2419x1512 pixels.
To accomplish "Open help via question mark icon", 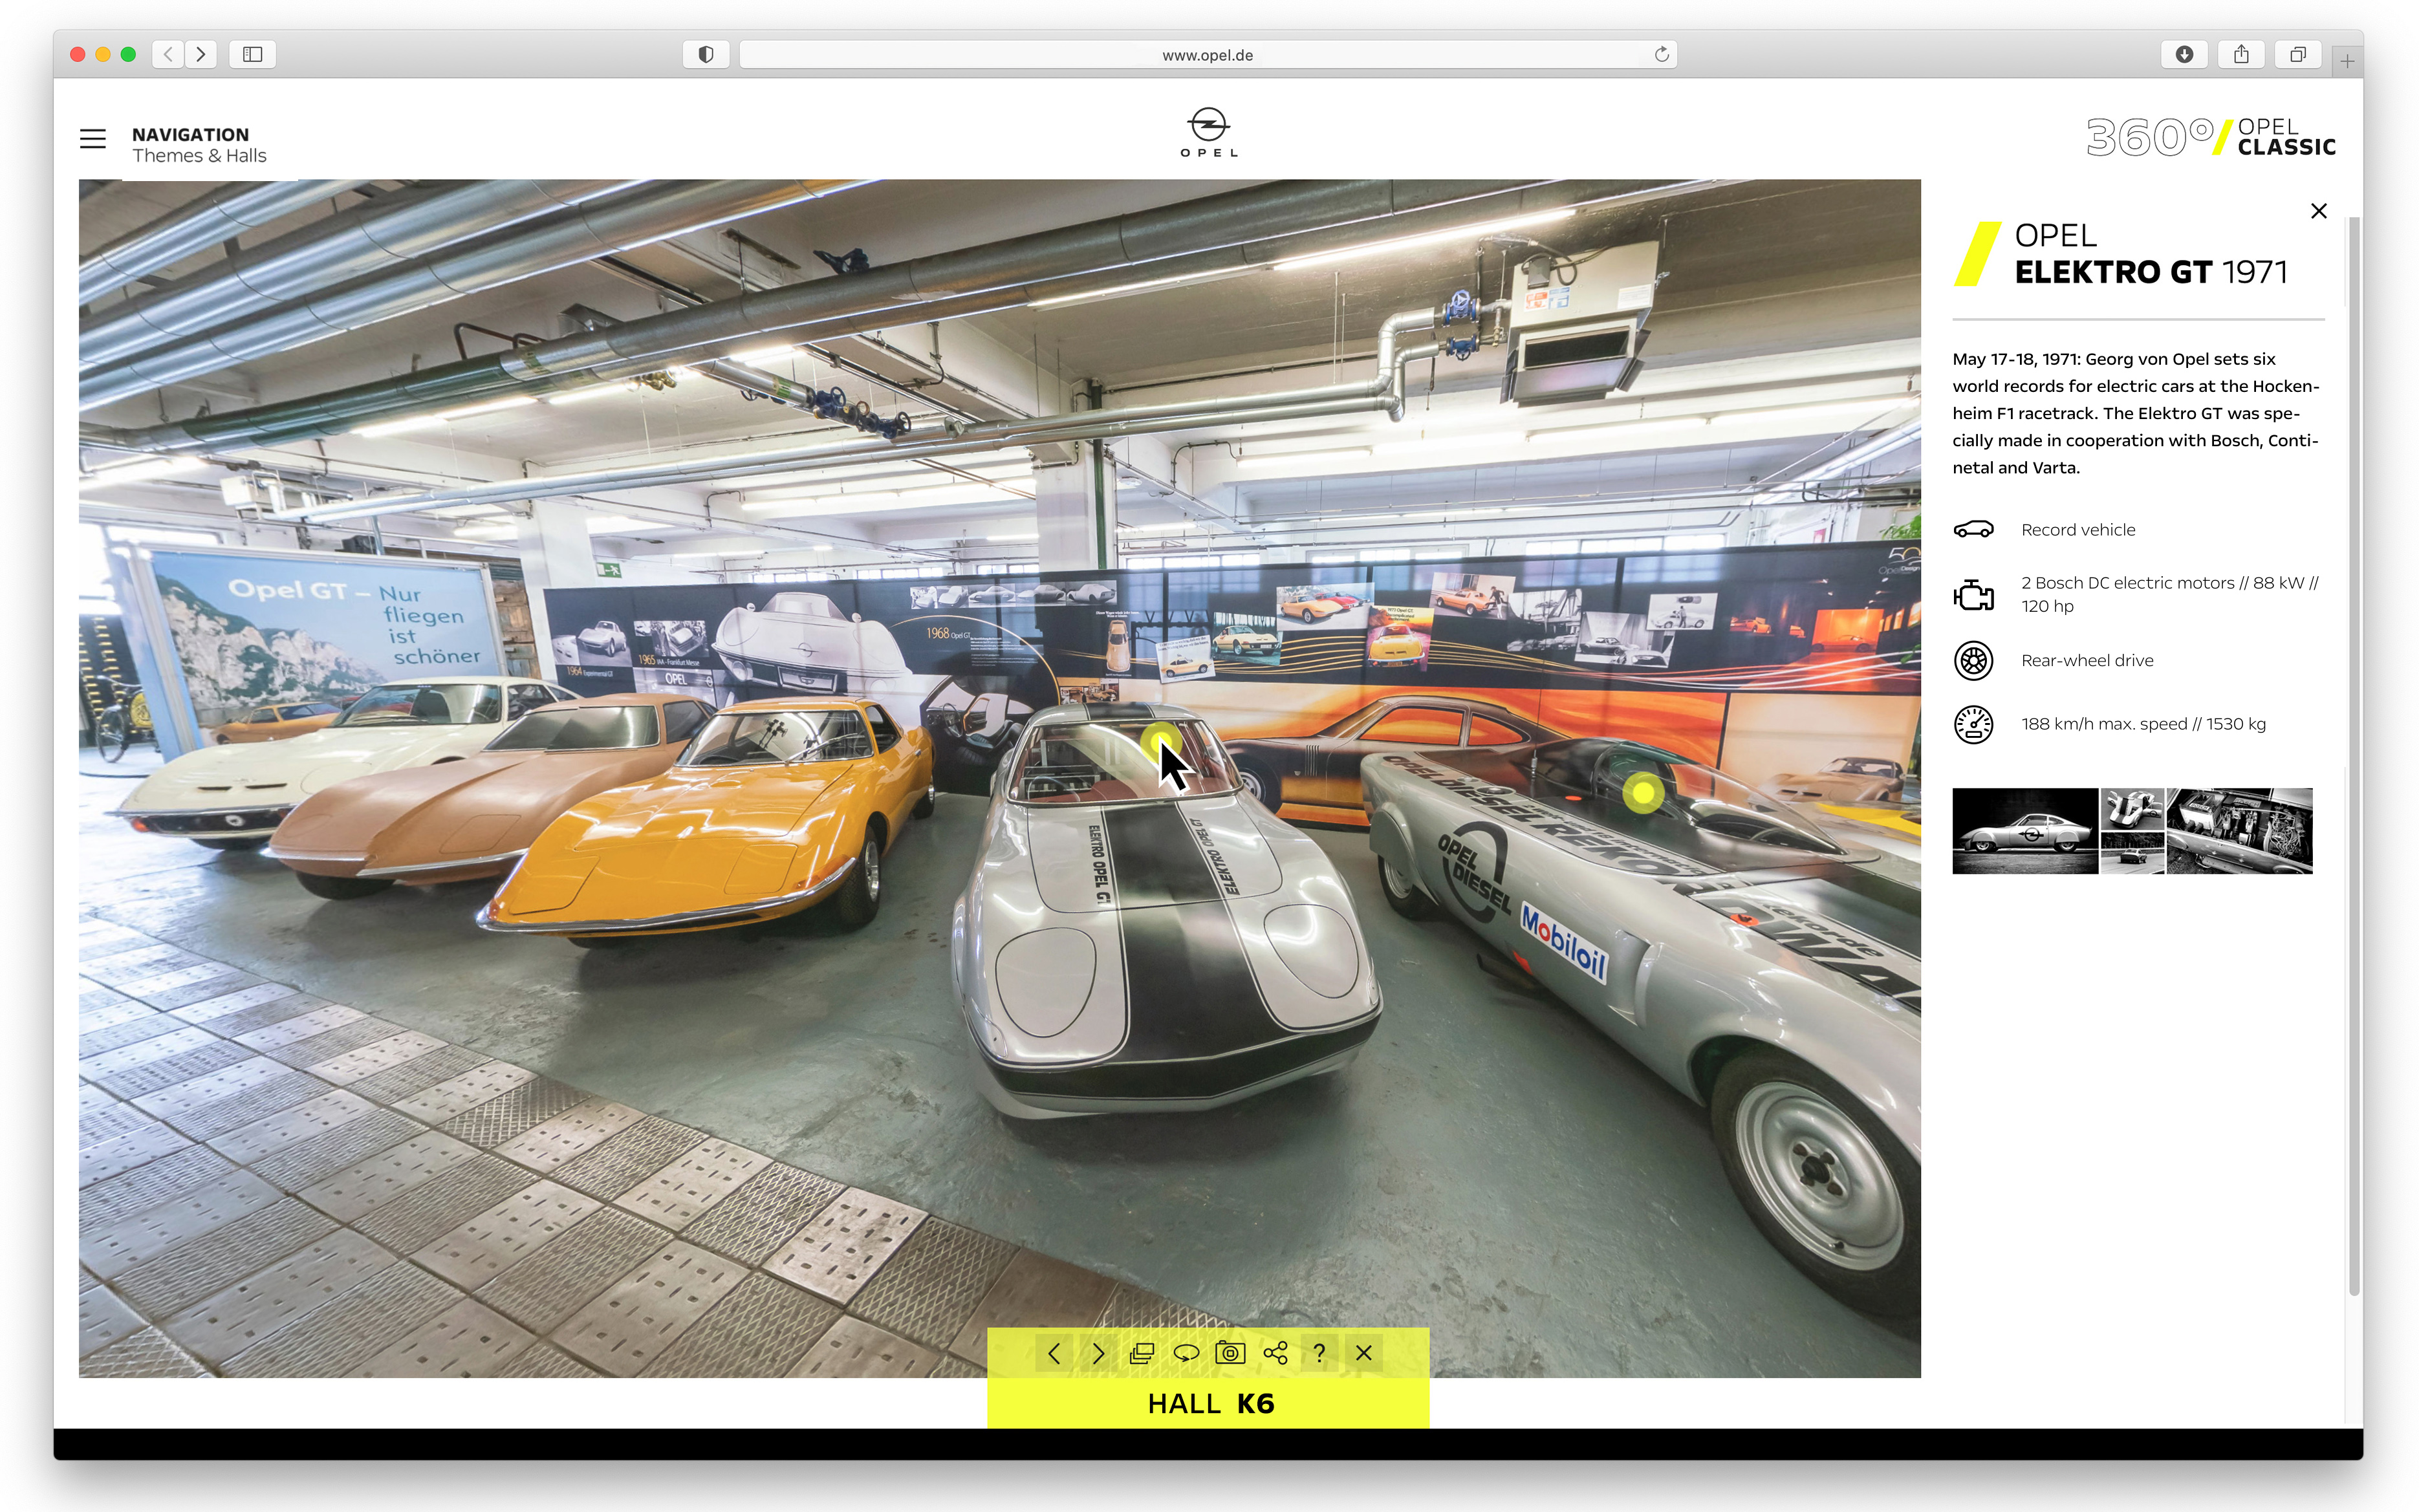I will click(x=1319, y=1353).
